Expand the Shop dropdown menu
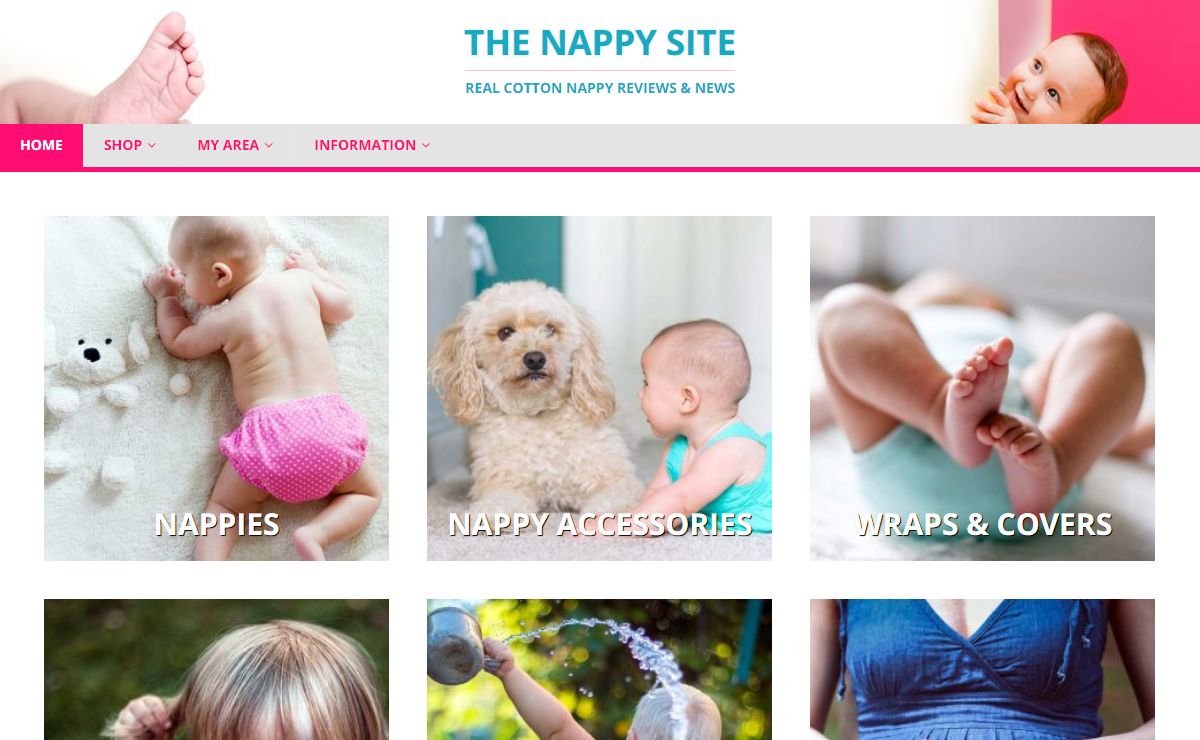Image resolution: width=1200 pixels, height=740 pixels. [130, 145]
